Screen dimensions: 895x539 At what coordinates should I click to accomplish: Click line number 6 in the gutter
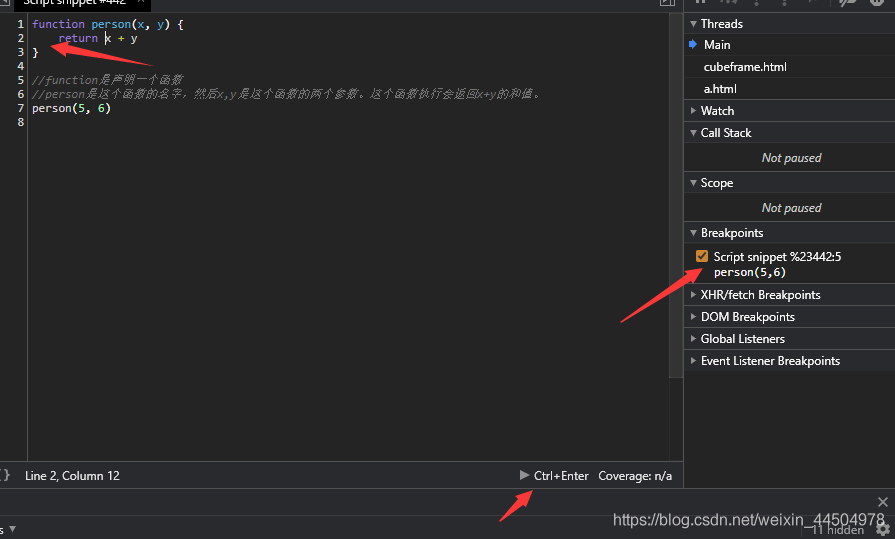tap(21, 94)
